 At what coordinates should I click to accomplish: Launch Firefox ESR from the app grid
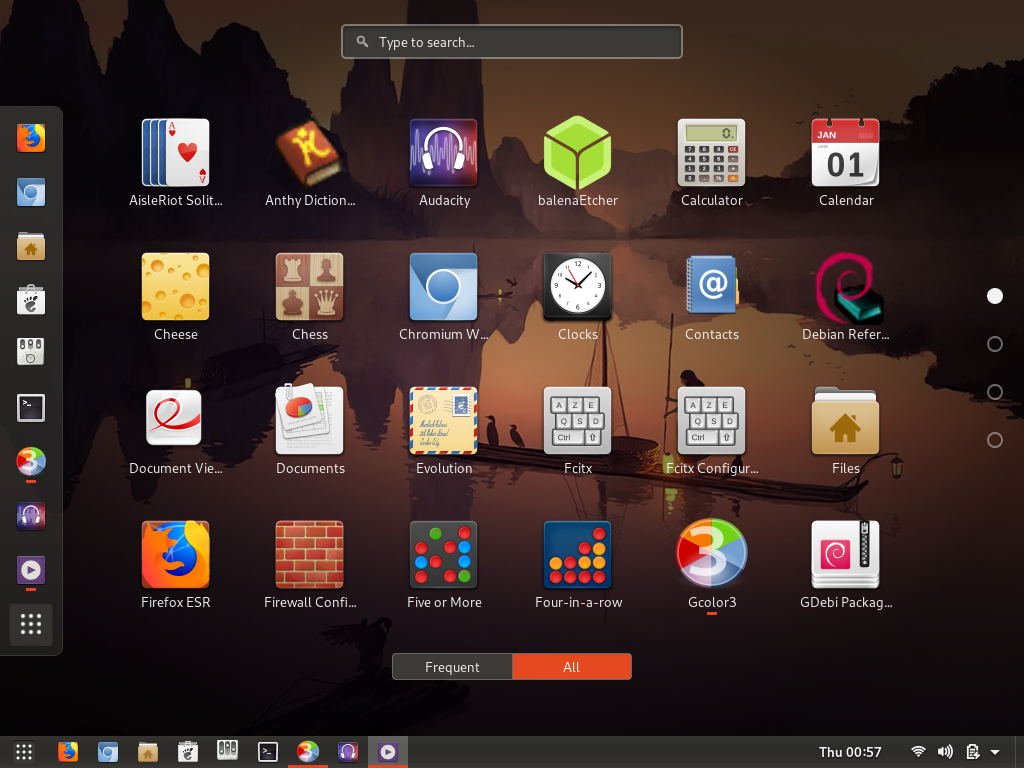[x=176, y=565]
